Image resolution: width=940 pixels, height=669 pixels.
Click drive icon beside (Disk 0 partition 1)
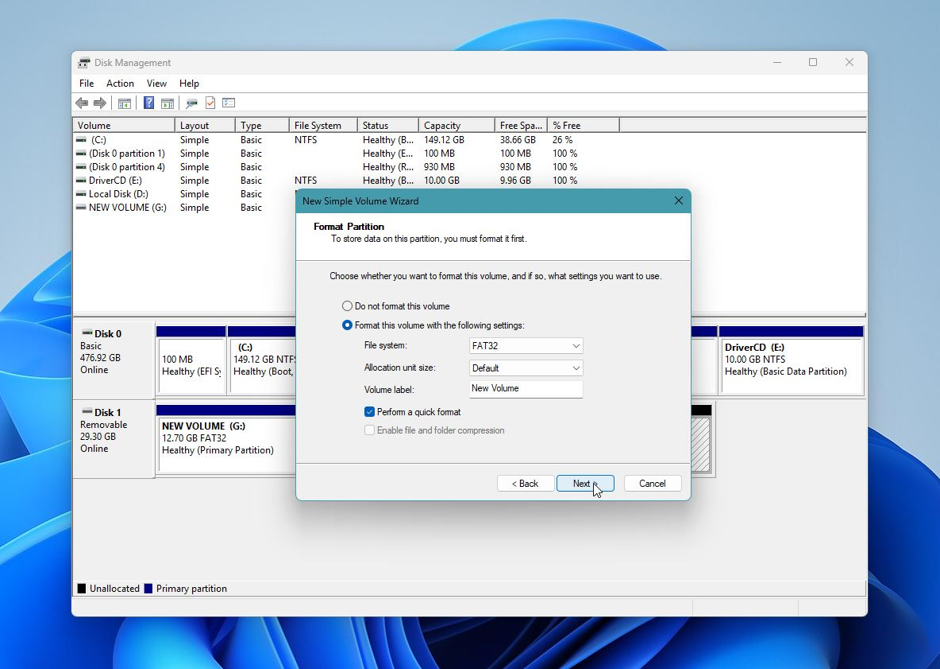click(81, 153)
